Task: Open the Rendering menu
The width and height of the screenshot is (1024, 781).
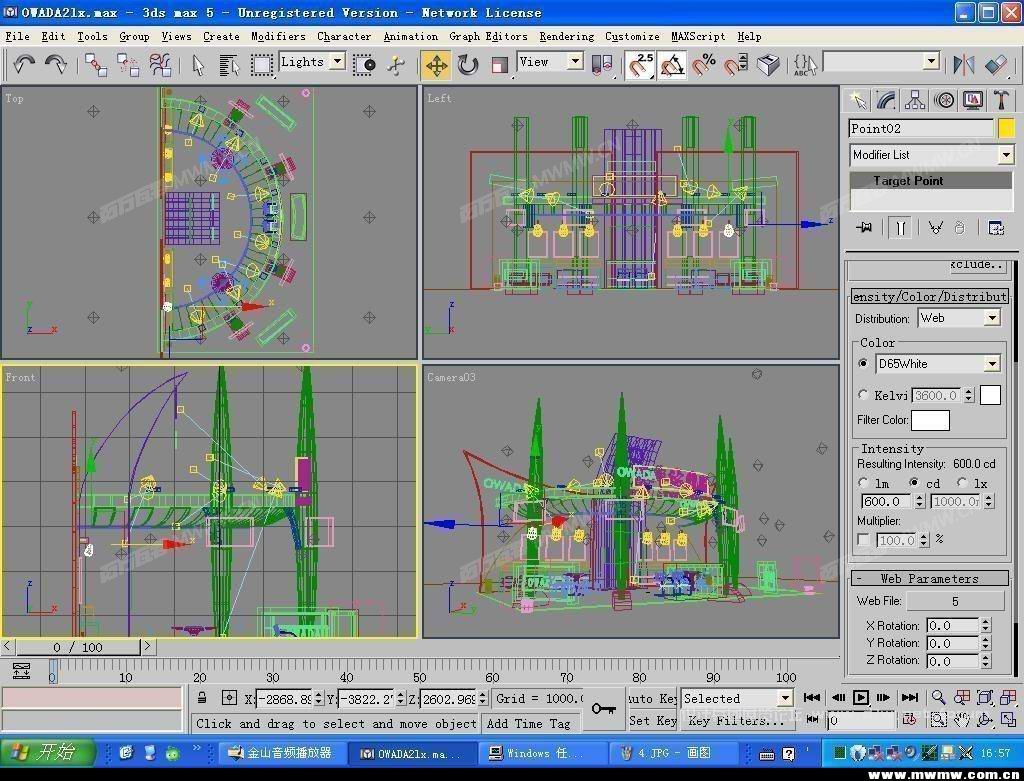Action: [566, 37]
